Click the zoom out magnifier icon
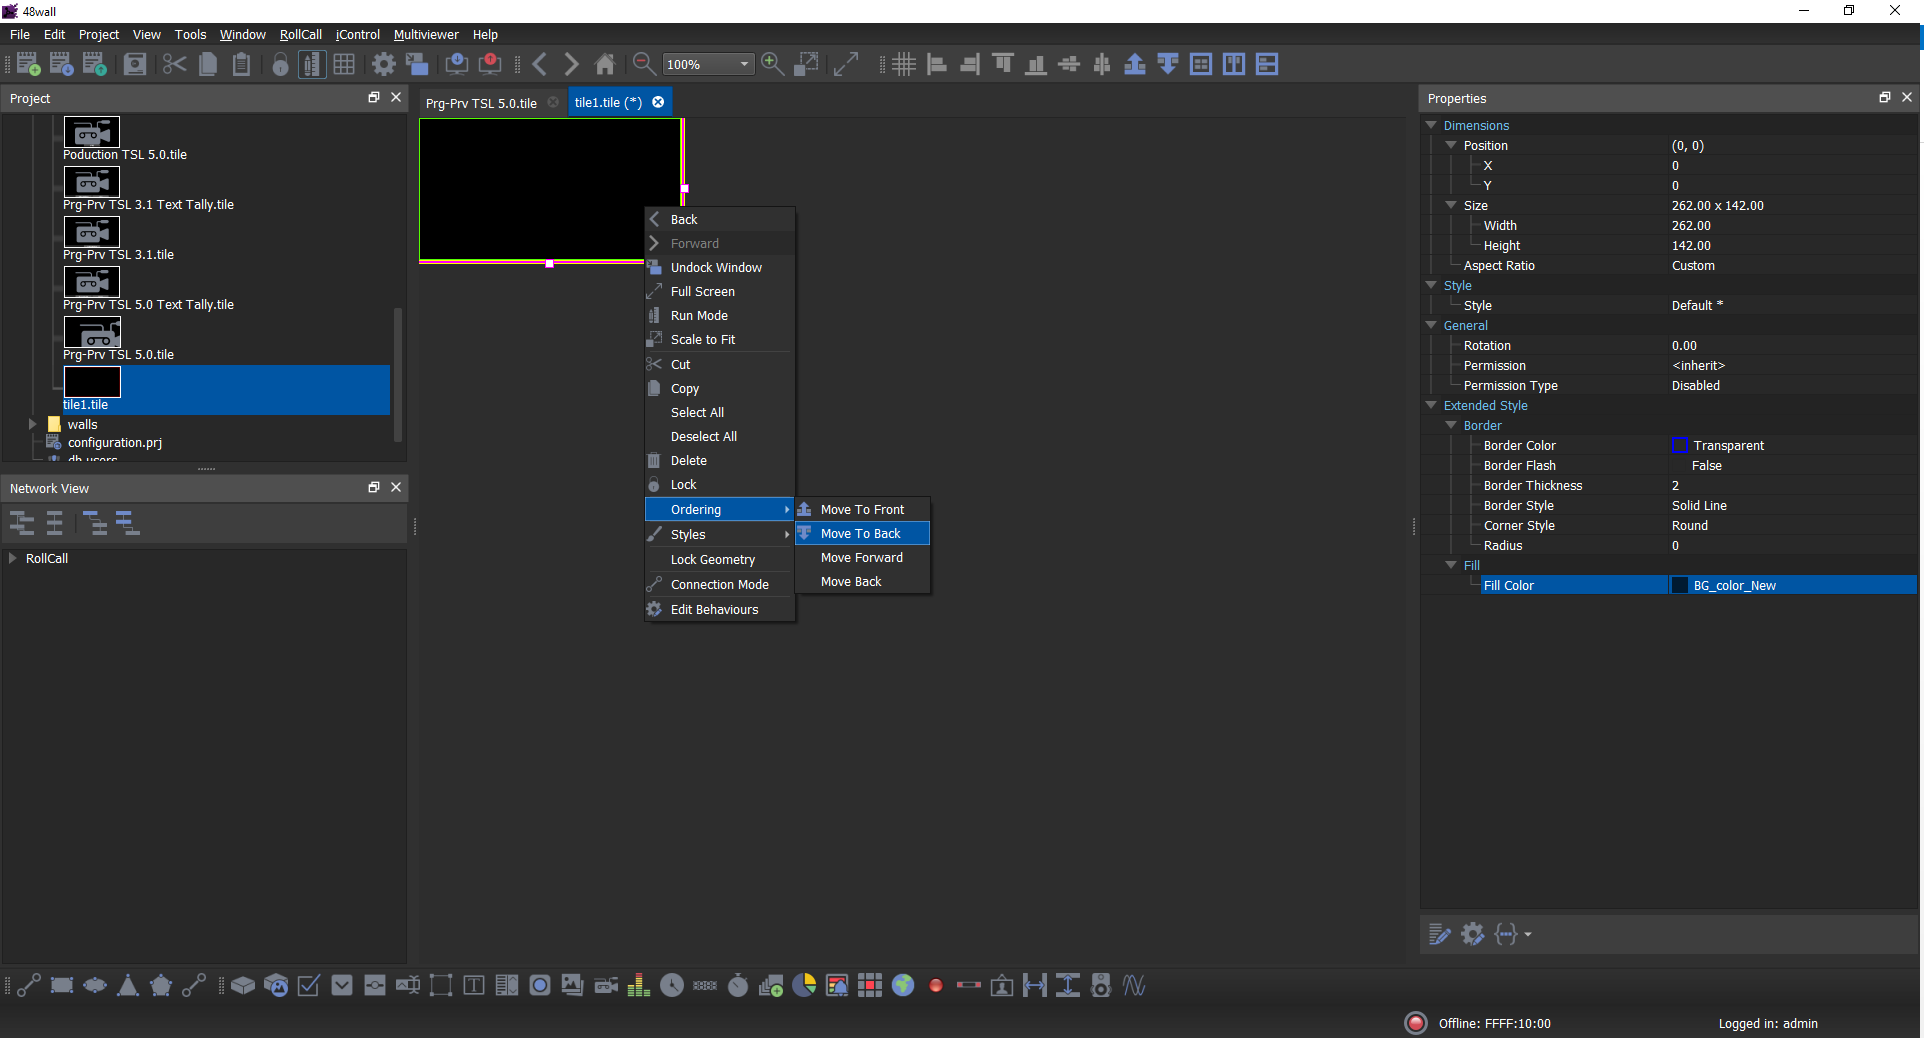This screenshot has width=1924, height=1038. point(644,64)
